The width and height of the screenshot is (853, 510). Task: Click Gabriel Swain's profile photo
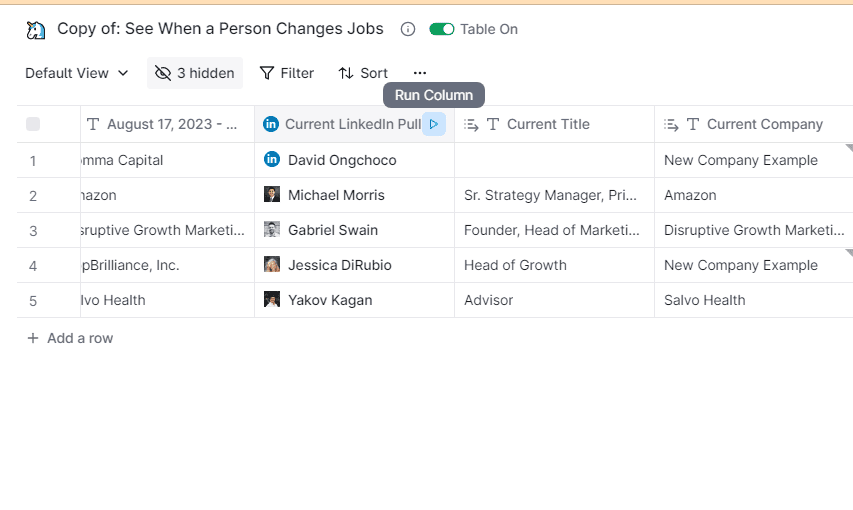(272, 230)
